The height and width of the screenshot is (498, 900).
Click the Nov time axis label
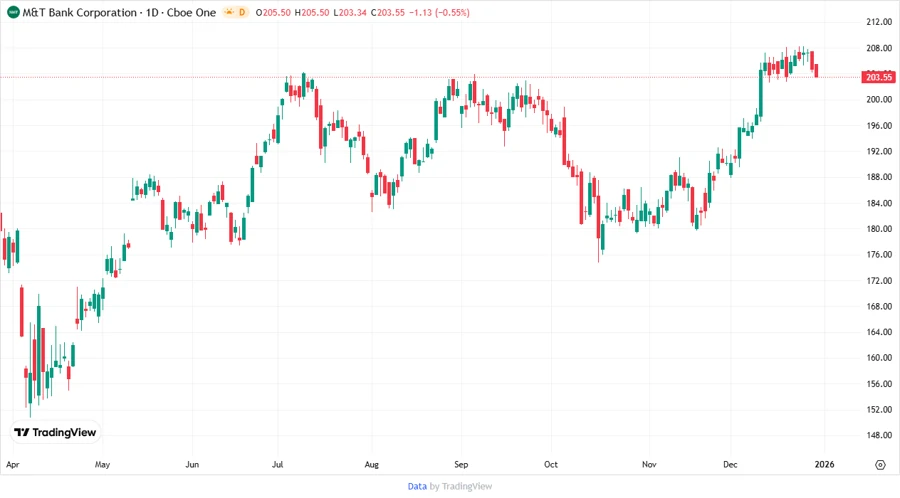point(649,464)
